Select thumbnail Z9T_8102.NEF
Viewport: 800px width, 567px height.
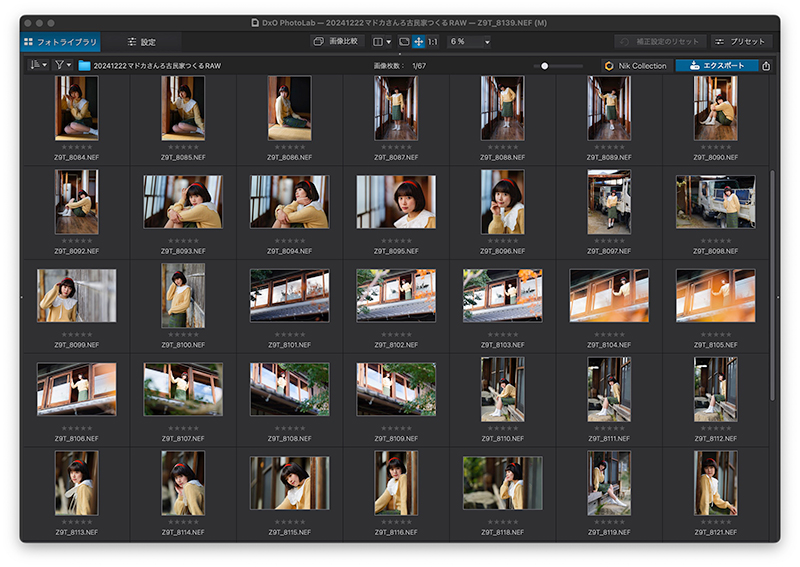pyautogui.click(x=396, y=295)
